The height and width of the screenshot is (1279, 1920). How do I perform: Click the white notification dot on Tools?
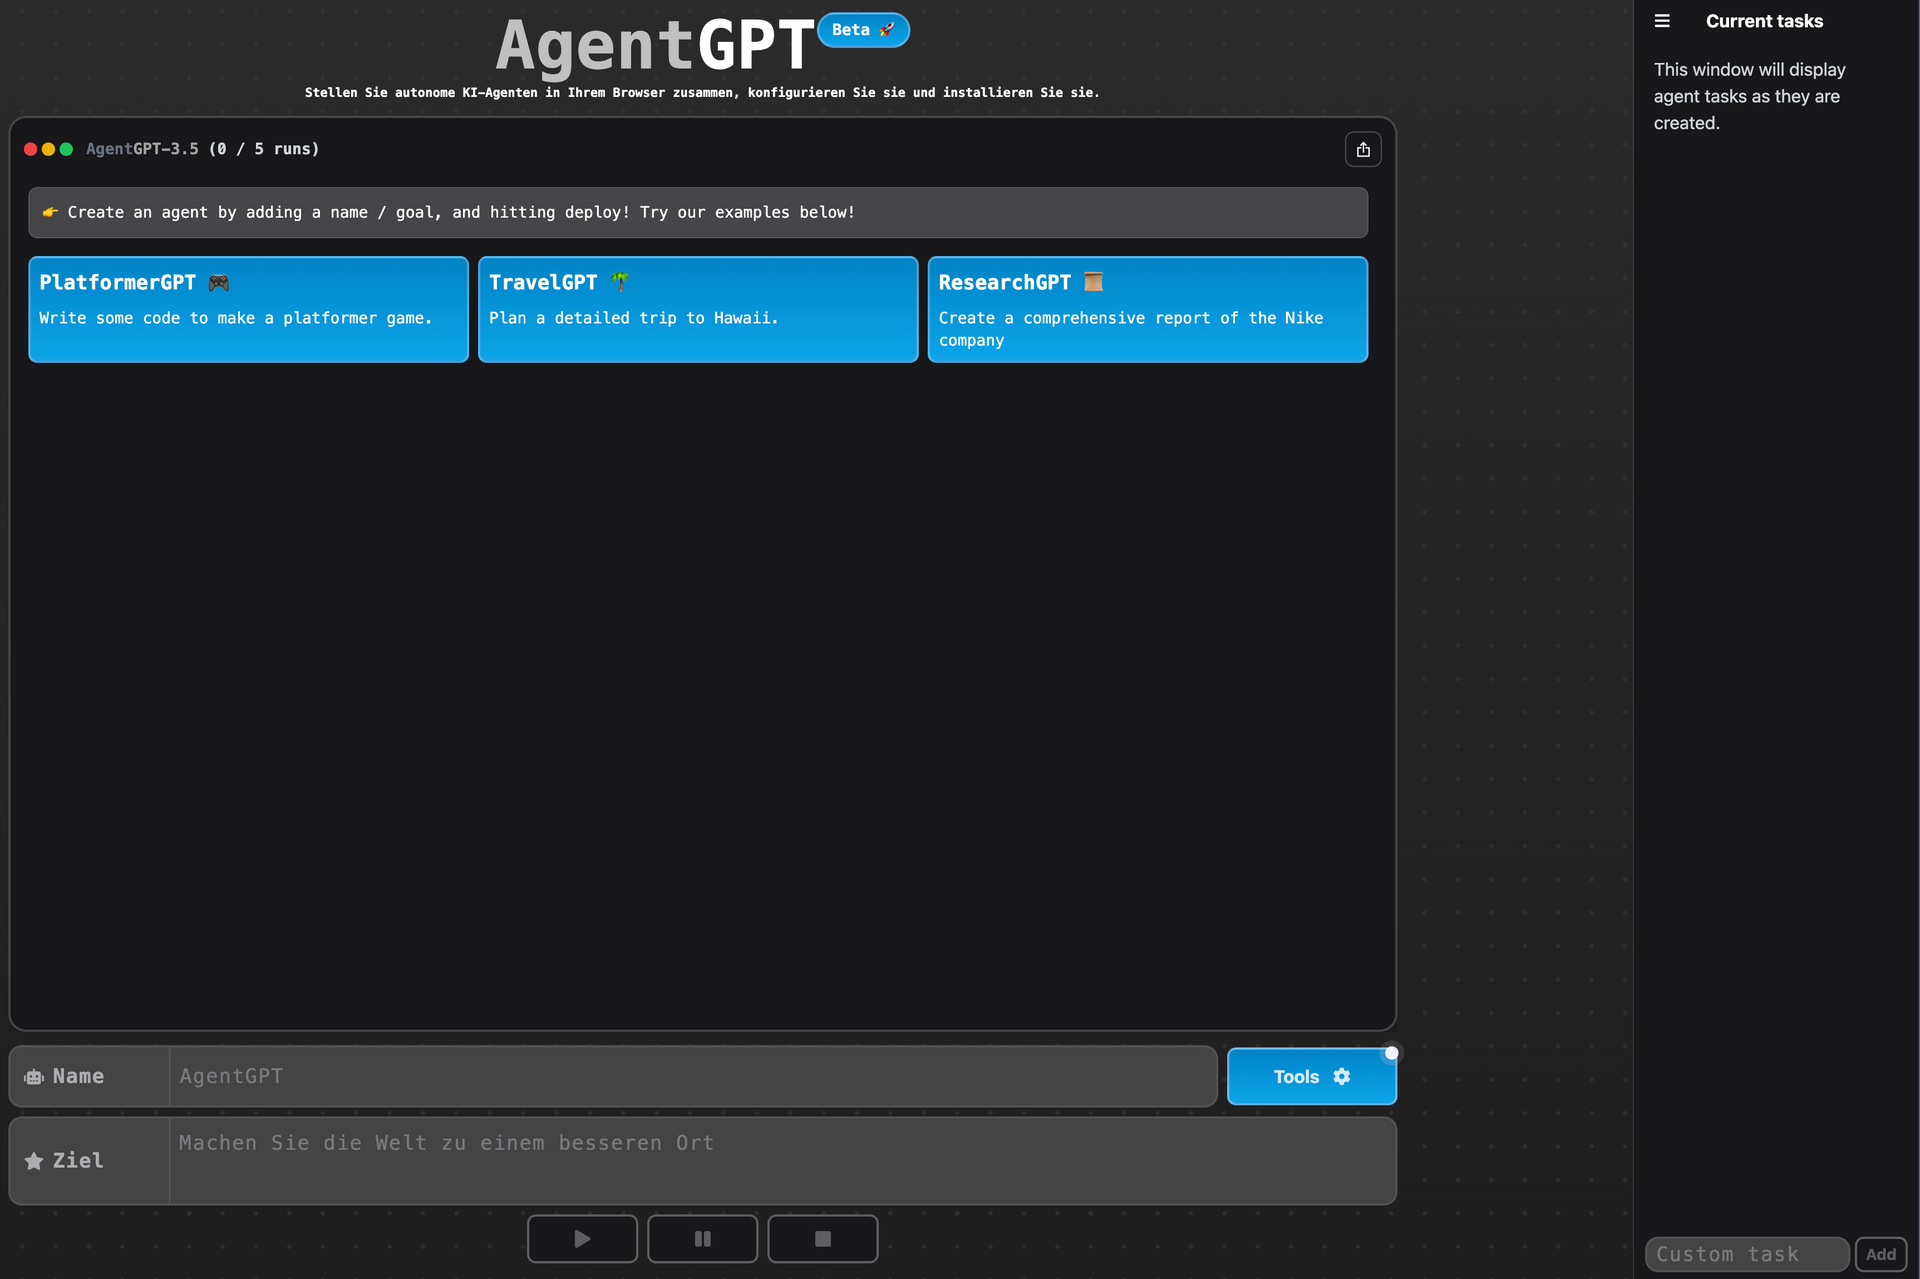pyautogui.click(x=1391, y=1053)
